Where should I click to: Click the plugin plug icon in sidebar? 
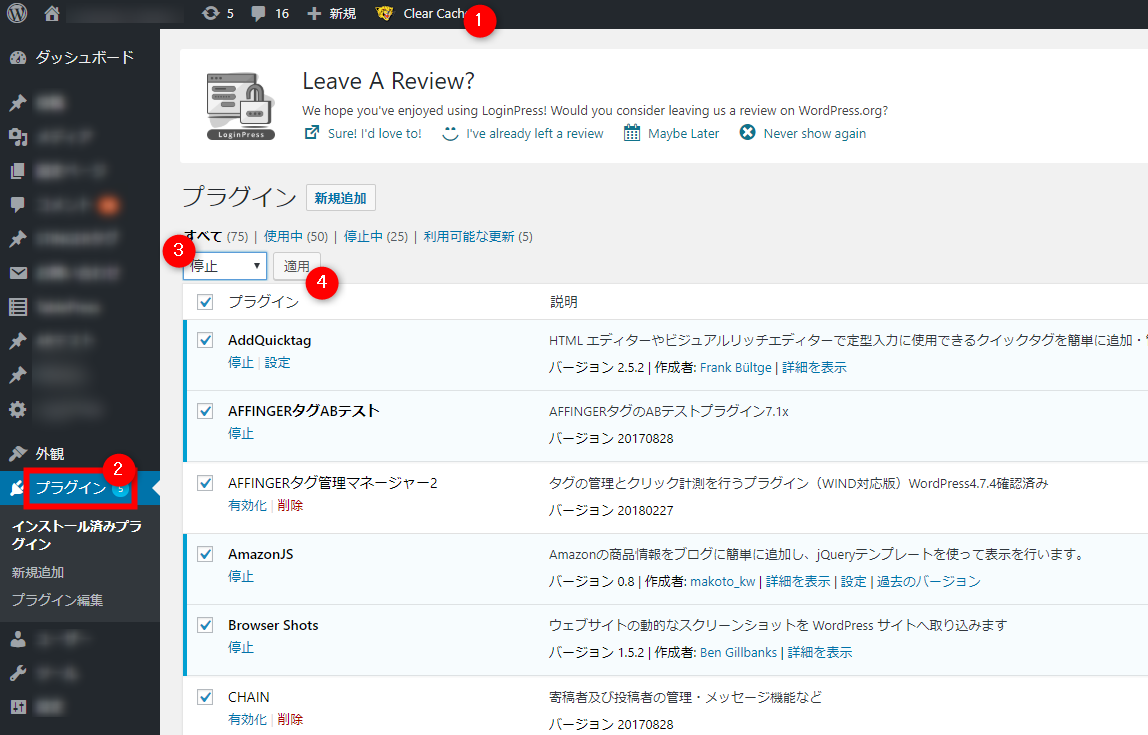16,488
